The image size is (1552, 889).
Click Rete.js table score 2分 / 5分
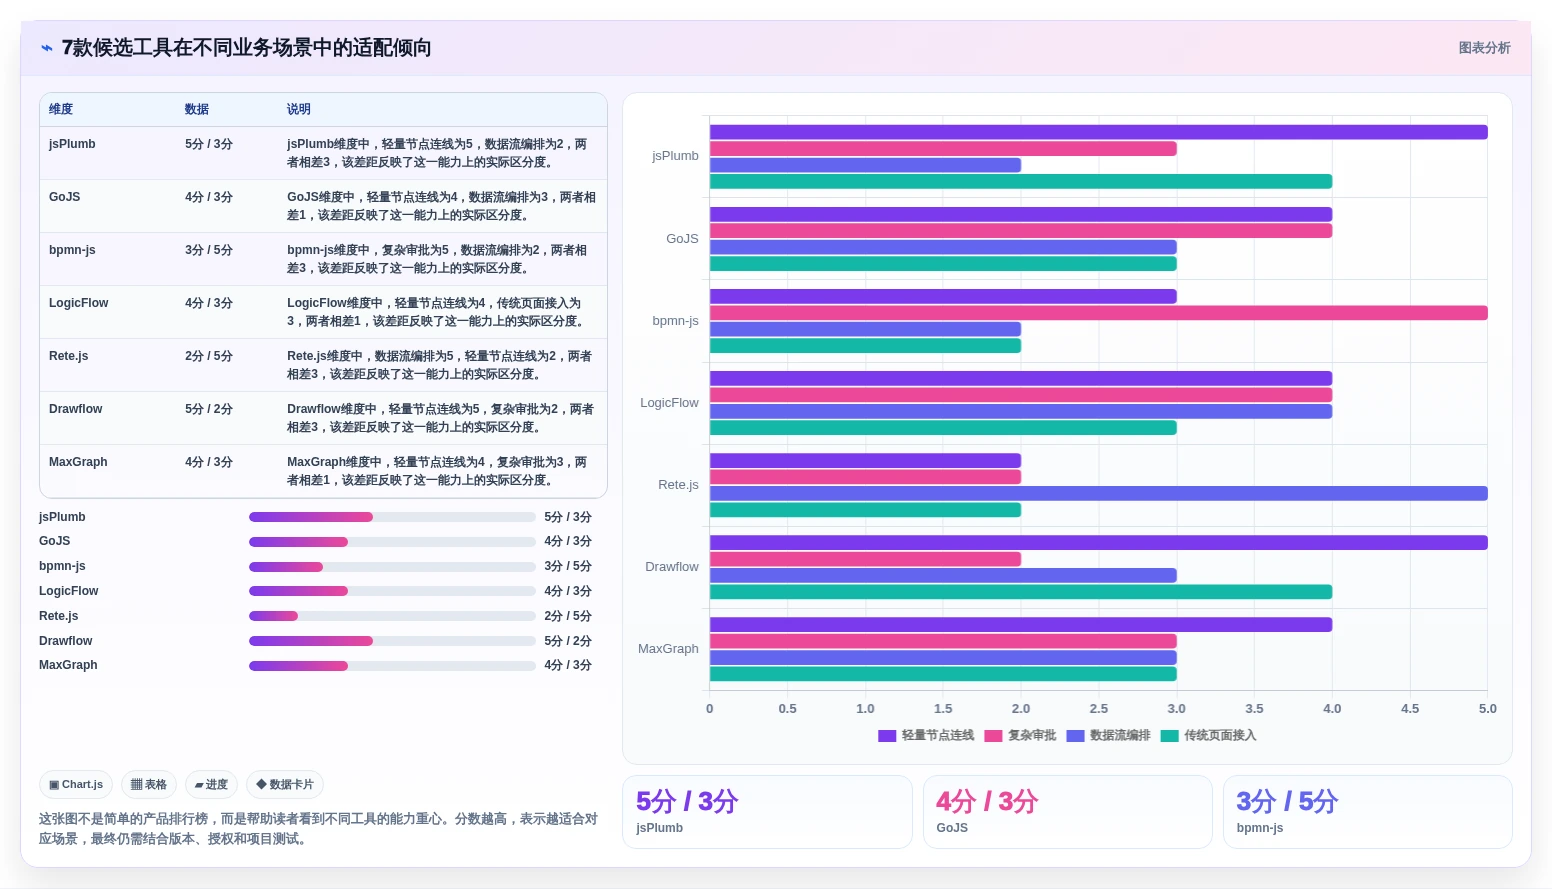point(209,356)
